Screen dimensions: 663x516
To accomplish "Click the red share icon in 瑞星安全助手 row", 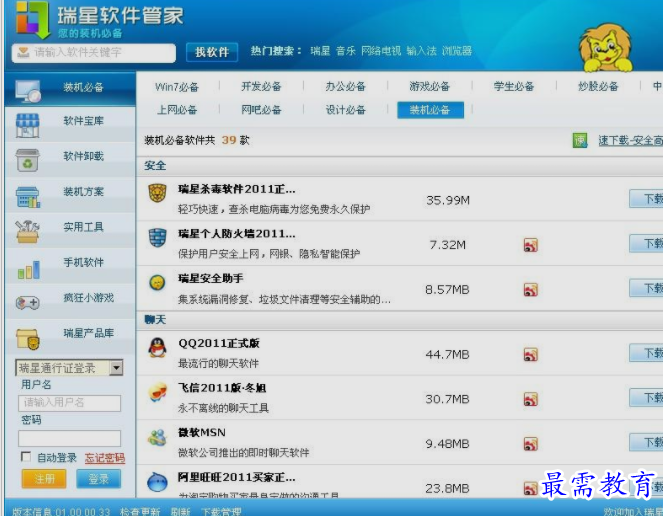I will pos(531,290).
